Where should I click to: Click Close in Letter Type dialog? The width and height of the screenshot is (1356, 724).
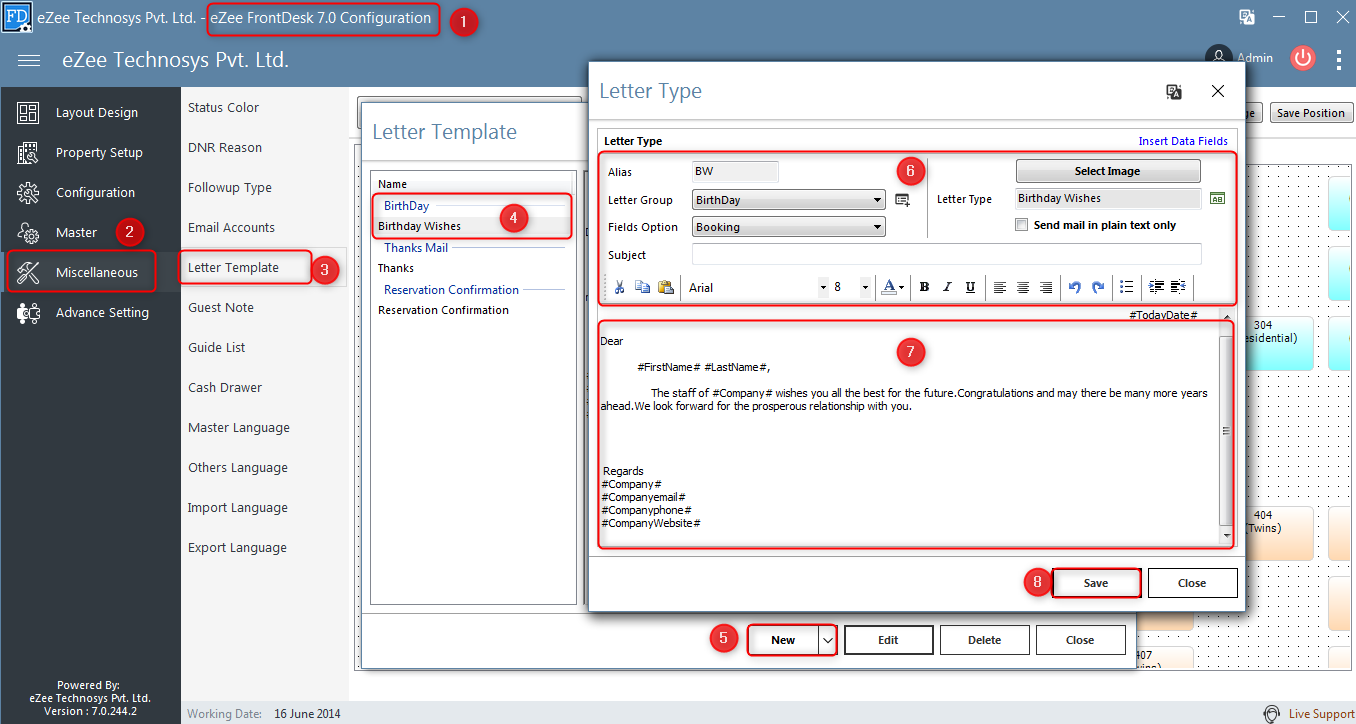[x=1192, y=583]
